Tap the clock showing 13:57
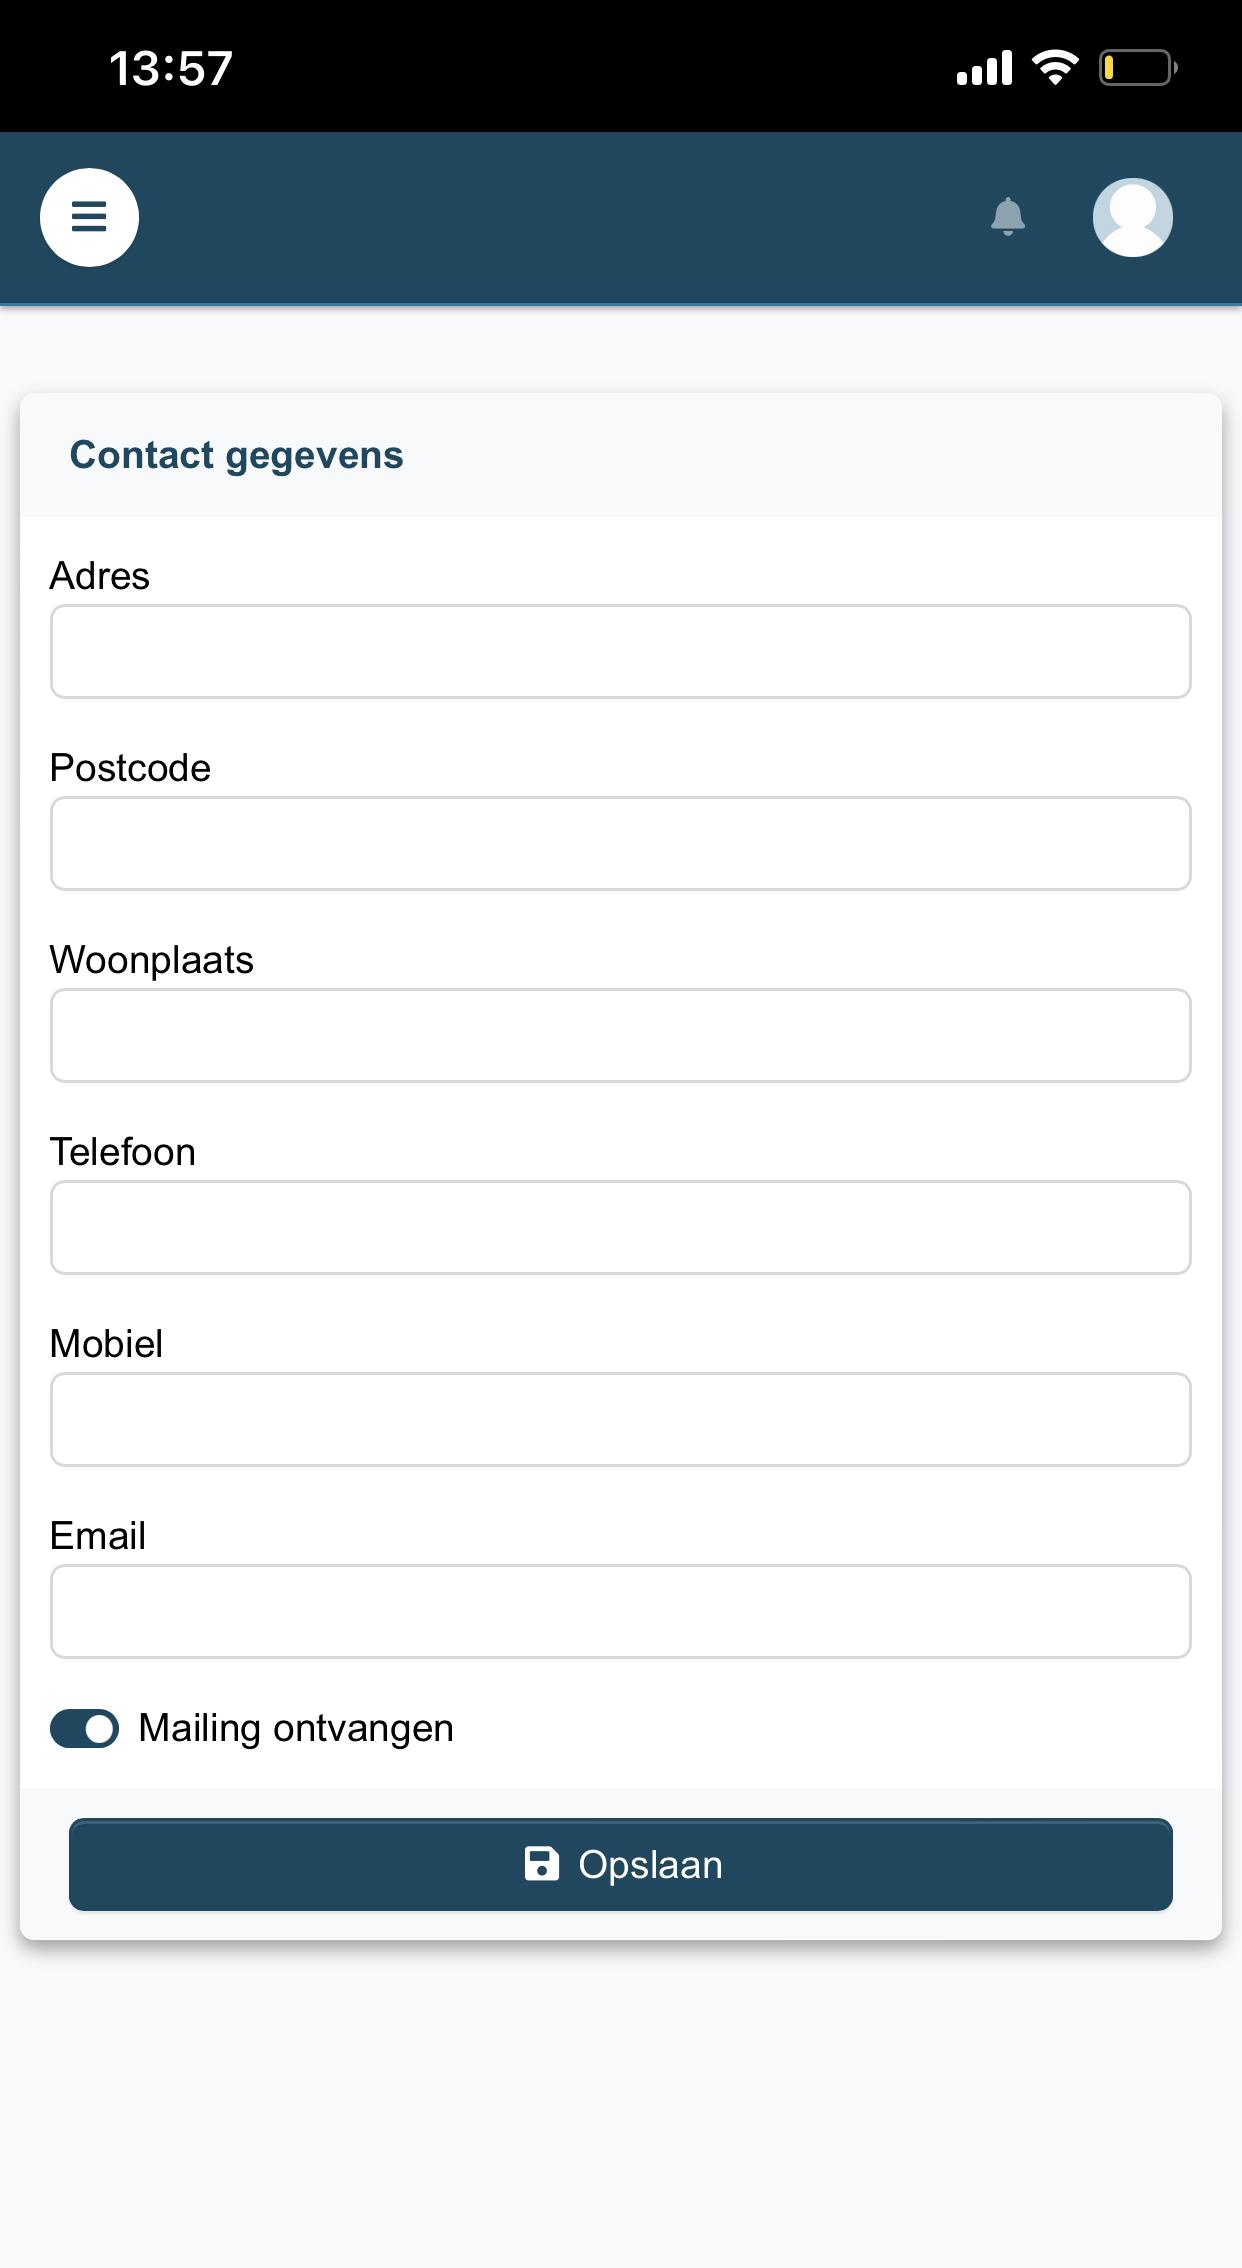Viewport: 1242px width, 2268px height. pos(171,68)
